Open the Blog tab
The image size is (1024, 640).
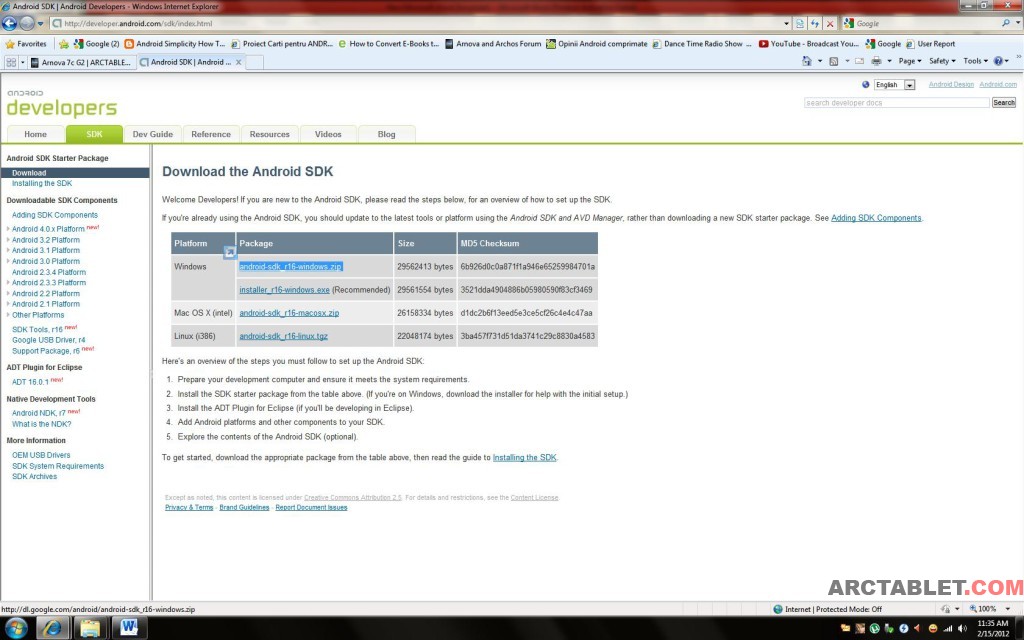387,134
